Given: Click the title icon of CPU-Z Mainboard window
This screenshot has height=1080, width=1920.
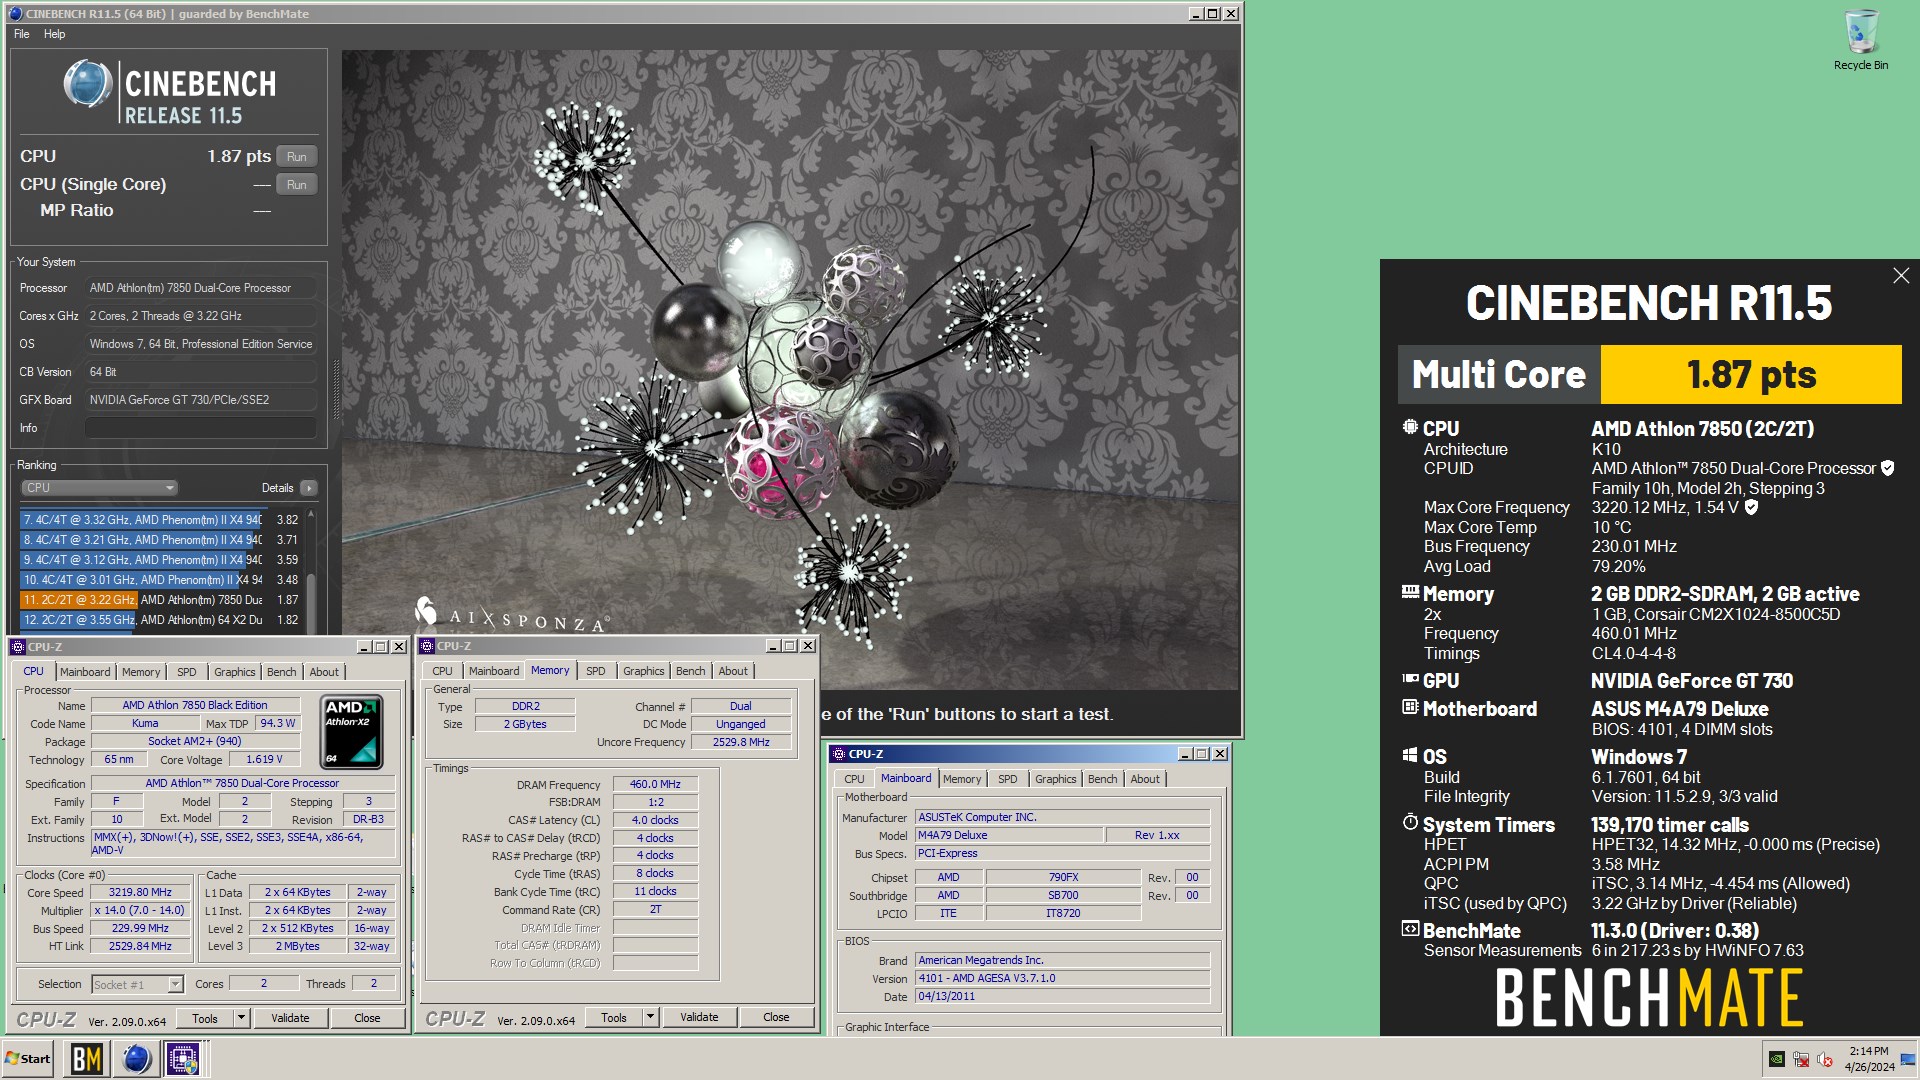Looking at the screenshot, I should [x=838, y=754].
